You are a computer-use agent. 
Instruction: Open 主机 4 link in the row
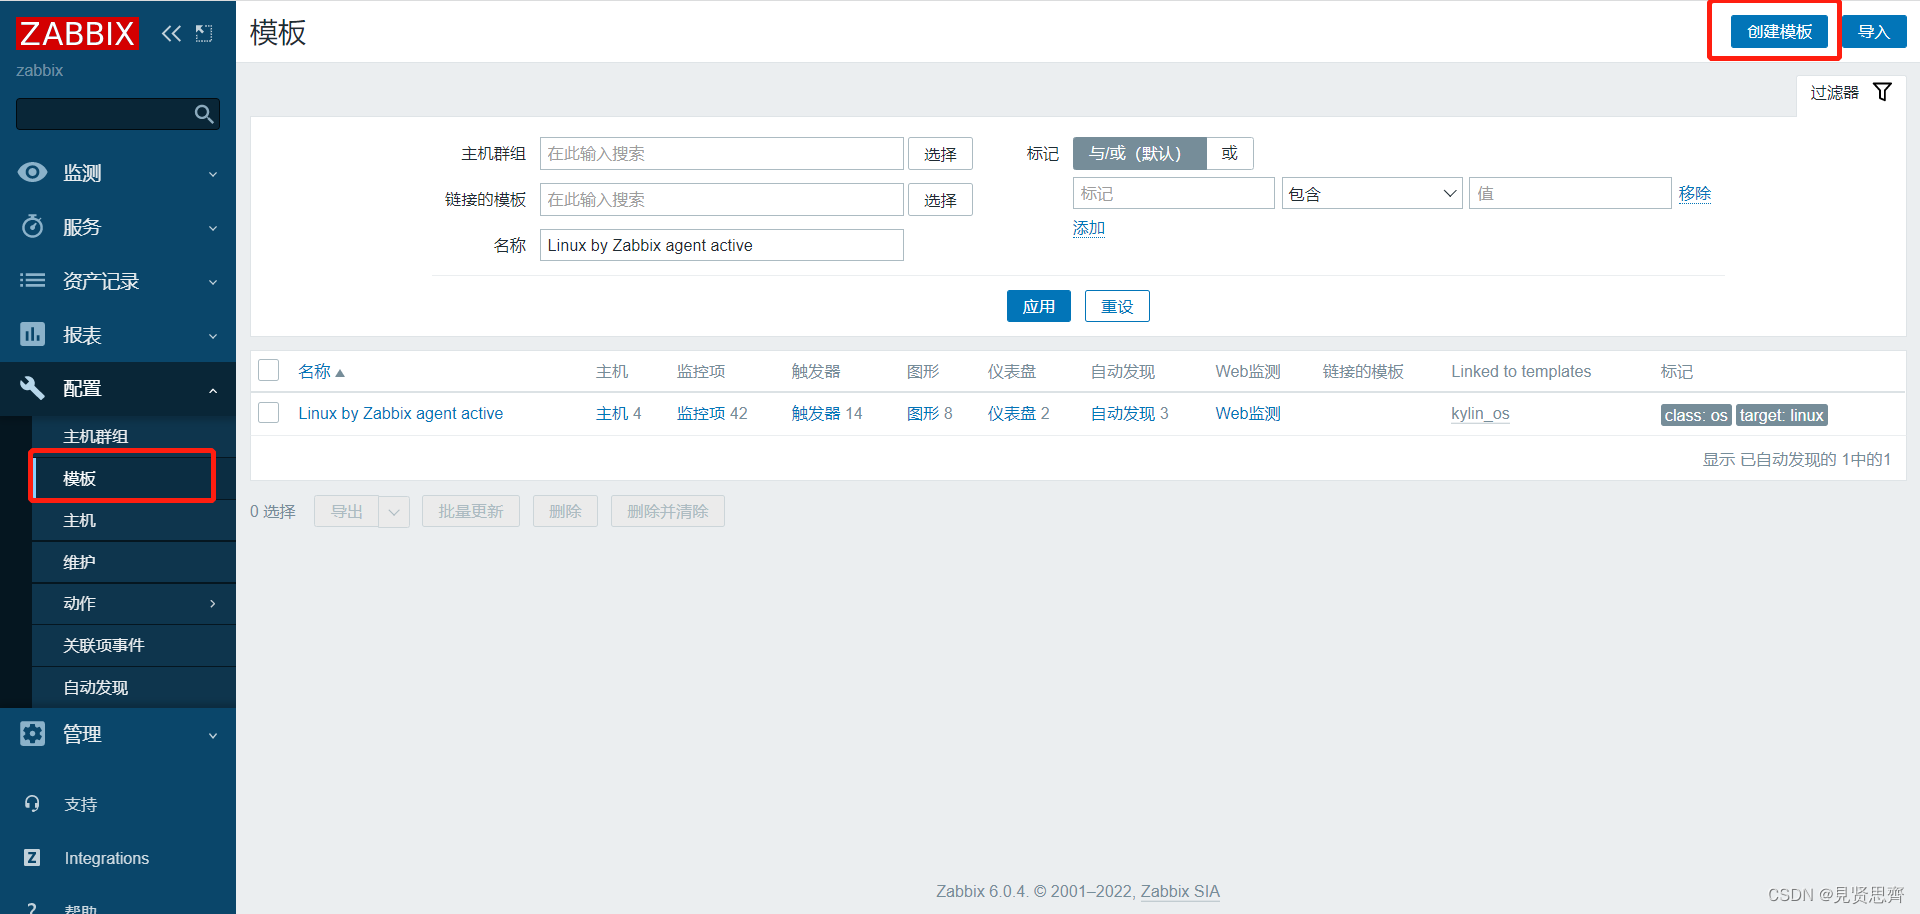pyautogui.click(x=612, y=413)
